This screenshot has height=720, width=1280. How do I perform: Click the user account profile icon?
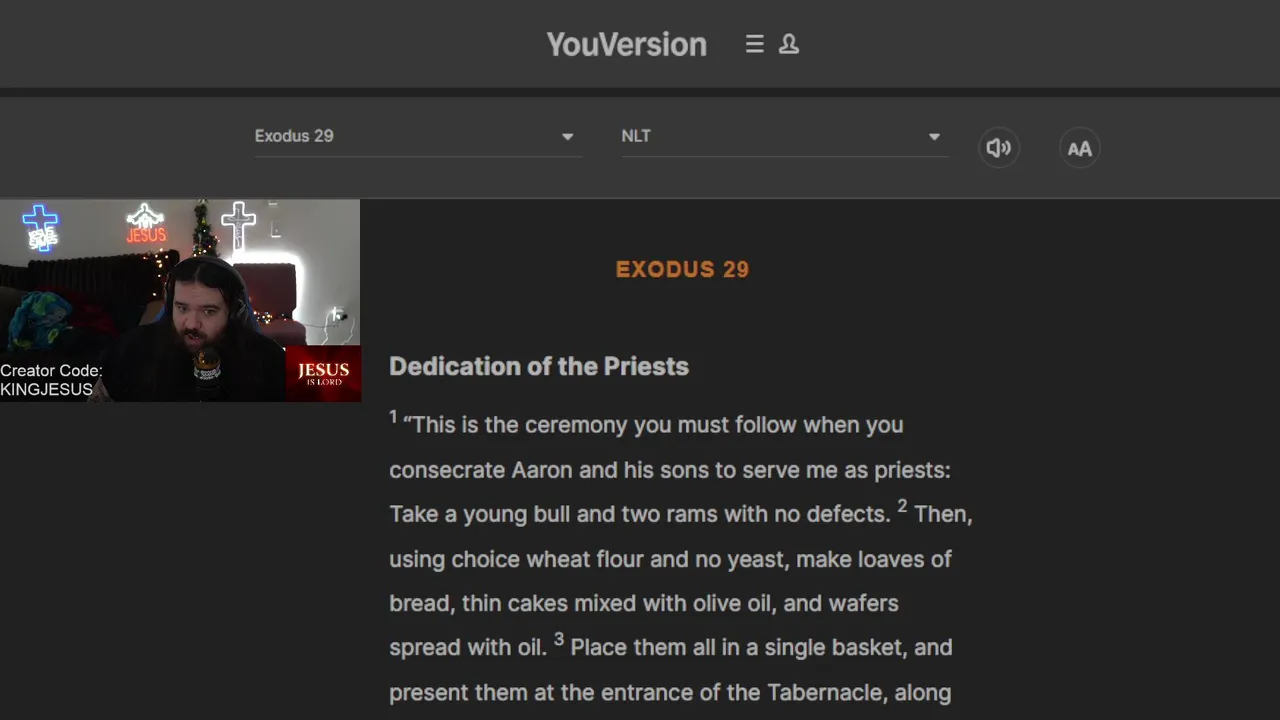point(789,44)
